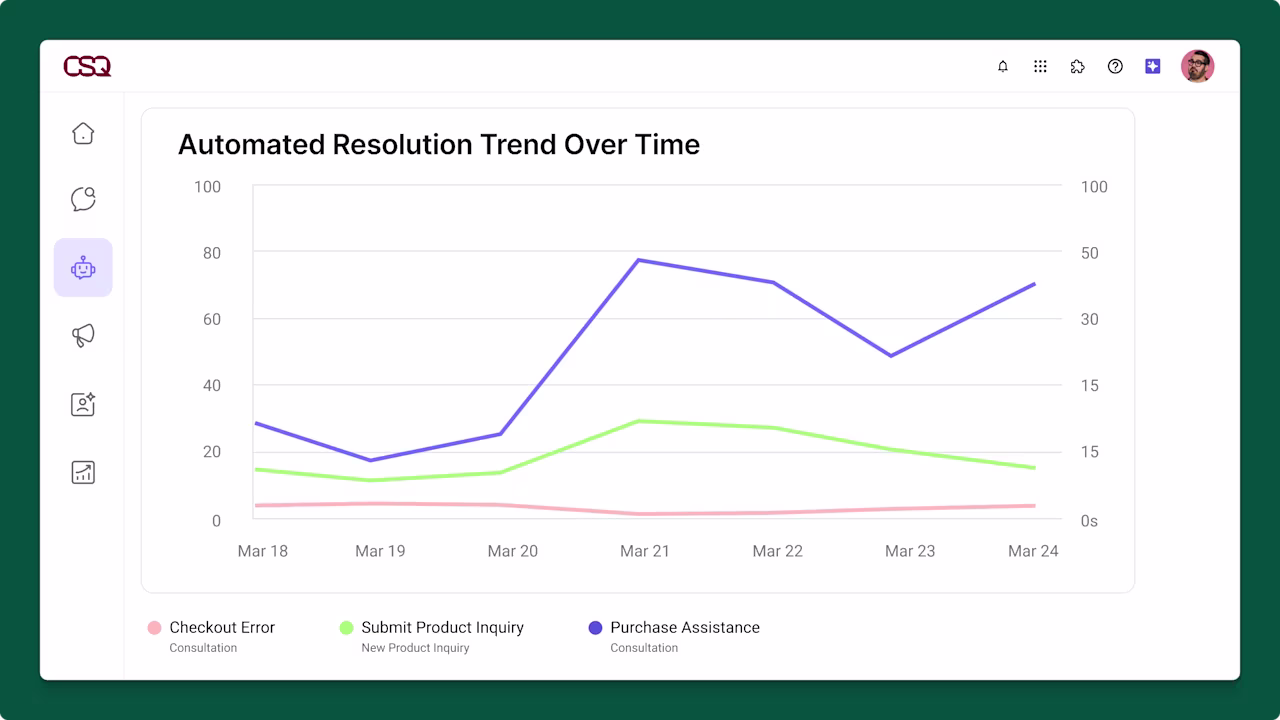Toggle the Purchase Assistance legend swatch

click(x=595, y=628)
